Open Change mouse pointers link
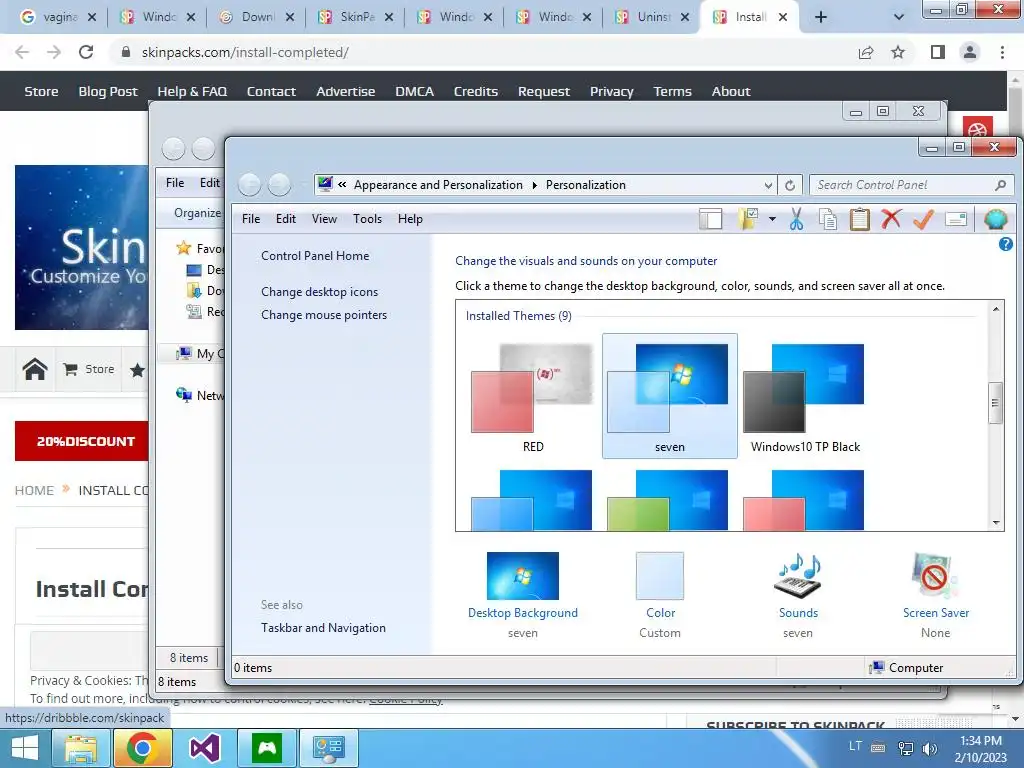This screenshot has width=1024, height=768. tap(324, 315)
